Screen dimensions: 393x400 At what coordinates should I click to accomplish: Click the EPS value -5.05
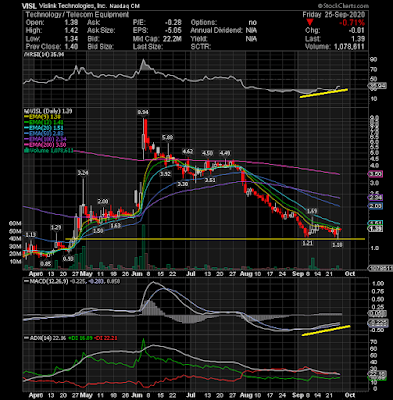point(173,31)
